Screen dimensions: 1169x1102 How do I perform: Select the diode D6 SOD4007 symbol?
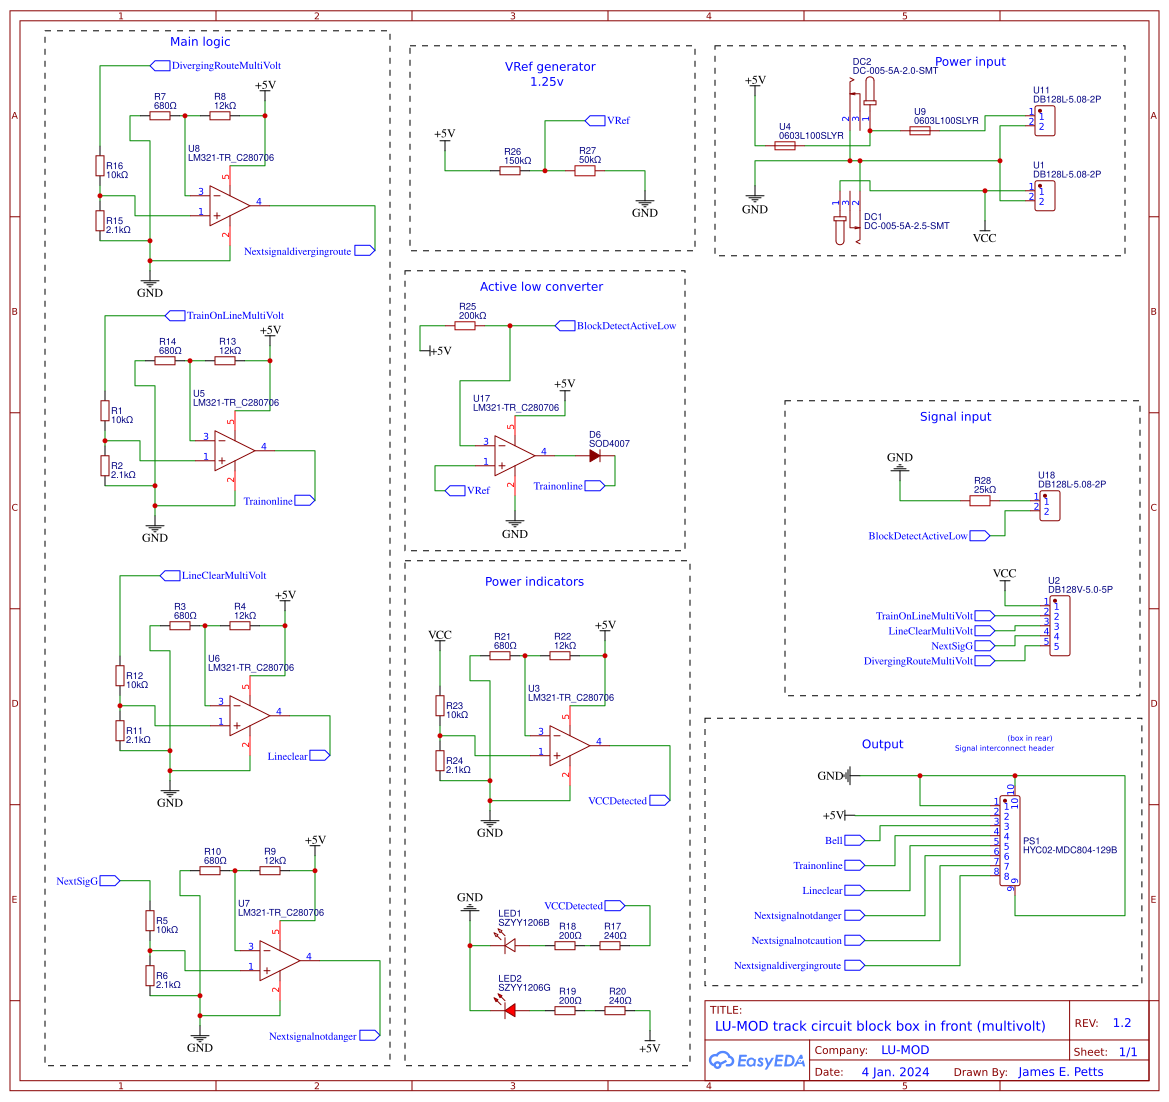(593, 455)
